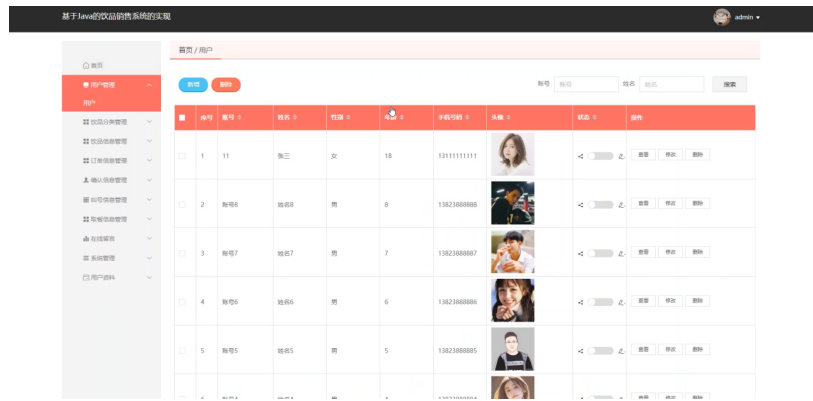
Task: Tick the checkbox for row 账号7
Action: [x=182, y=253]
